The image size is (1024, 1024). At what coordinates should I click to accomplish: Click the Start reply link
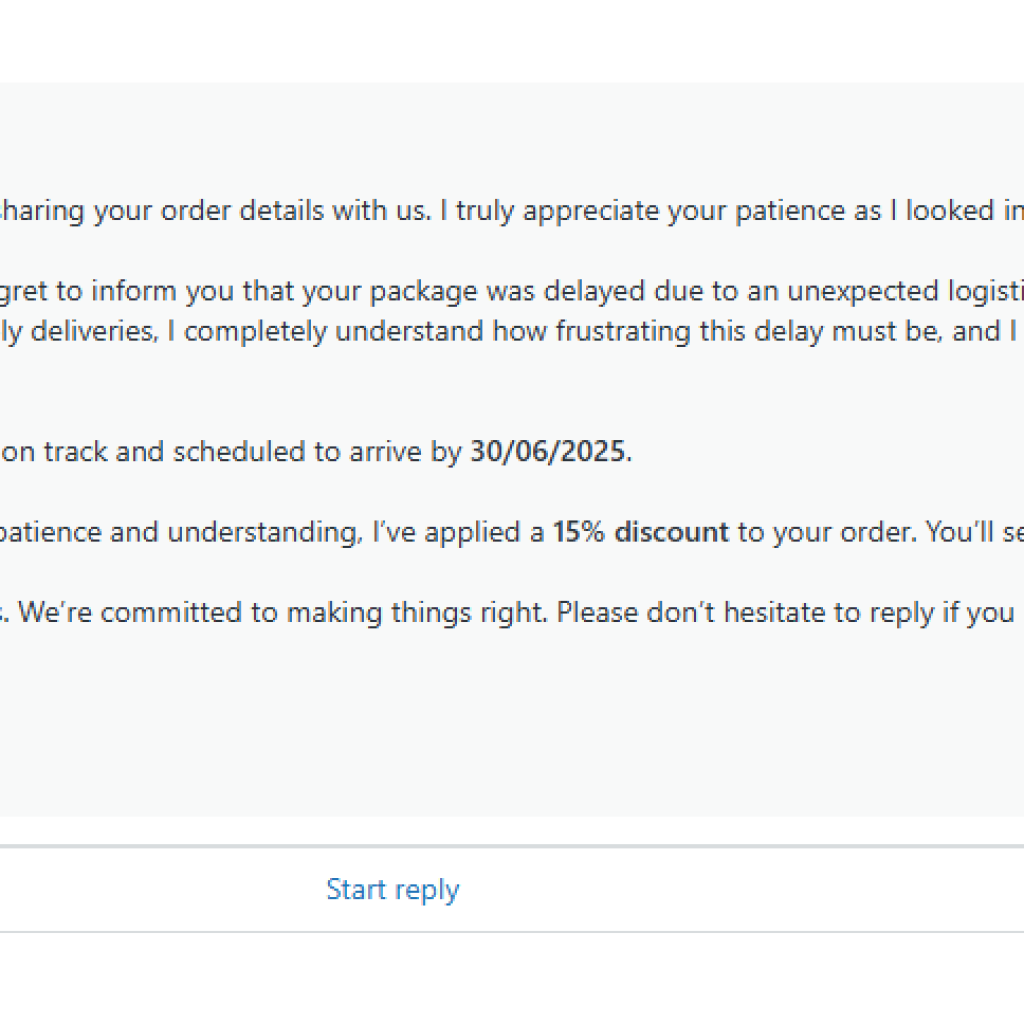click(392, 889)
